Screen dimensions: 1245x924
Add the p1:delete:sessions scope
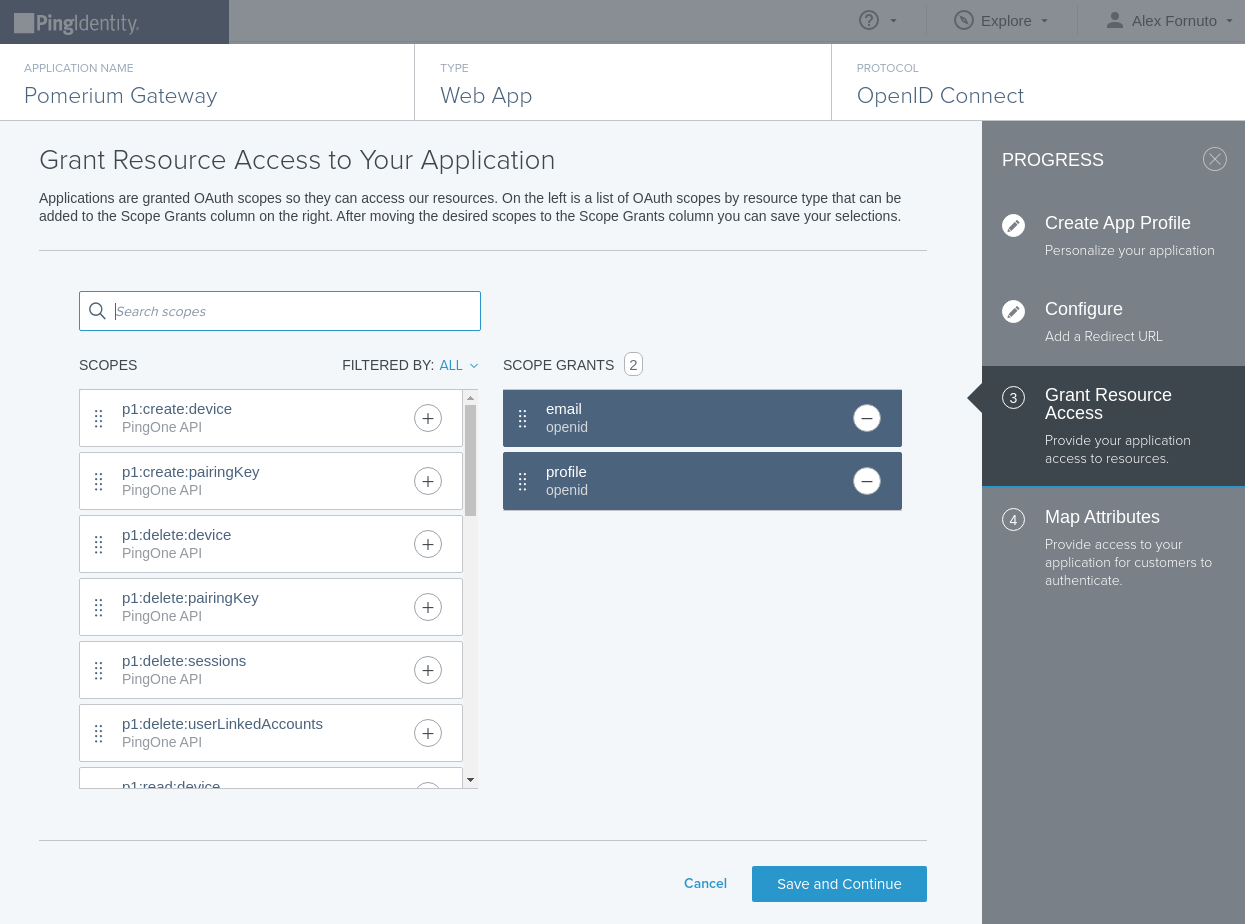coord(428,670)
